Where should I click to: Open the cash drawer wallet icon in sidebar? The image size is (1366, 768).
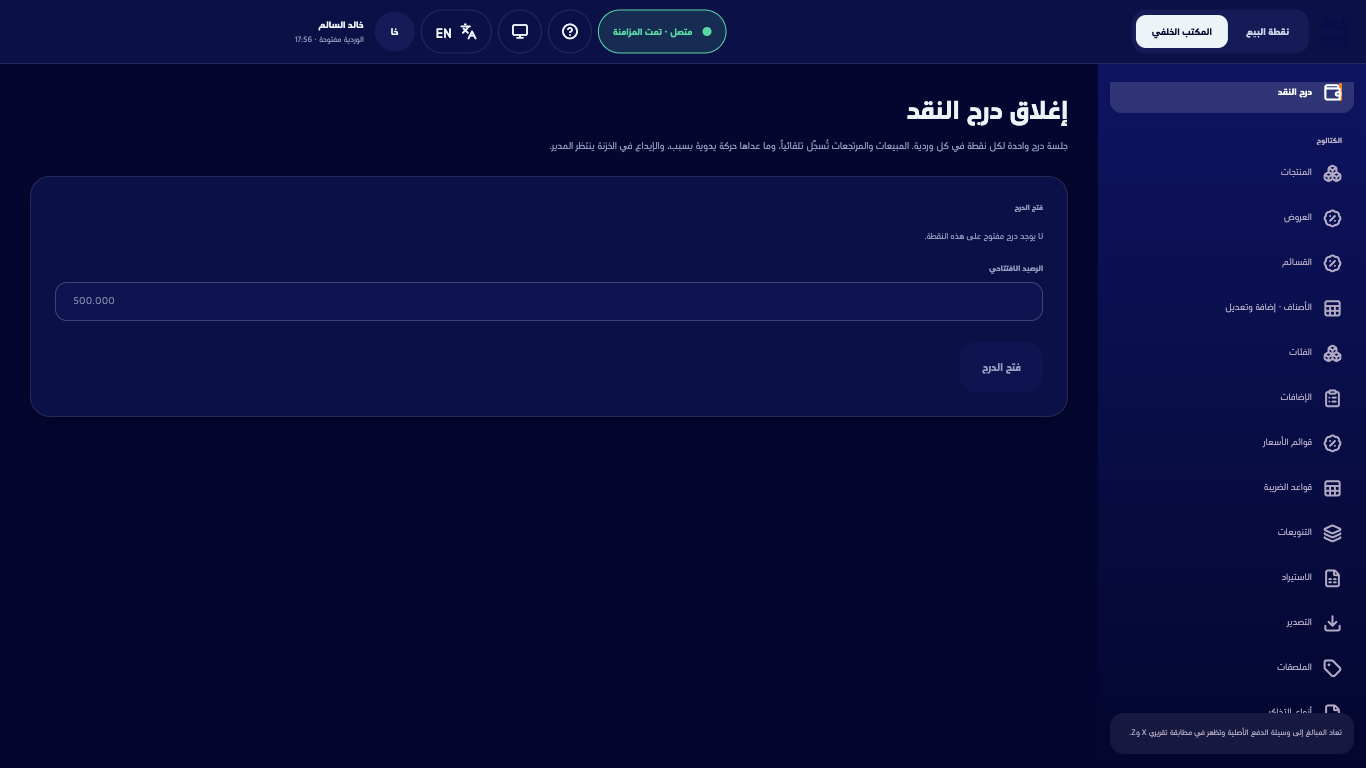1332,92
